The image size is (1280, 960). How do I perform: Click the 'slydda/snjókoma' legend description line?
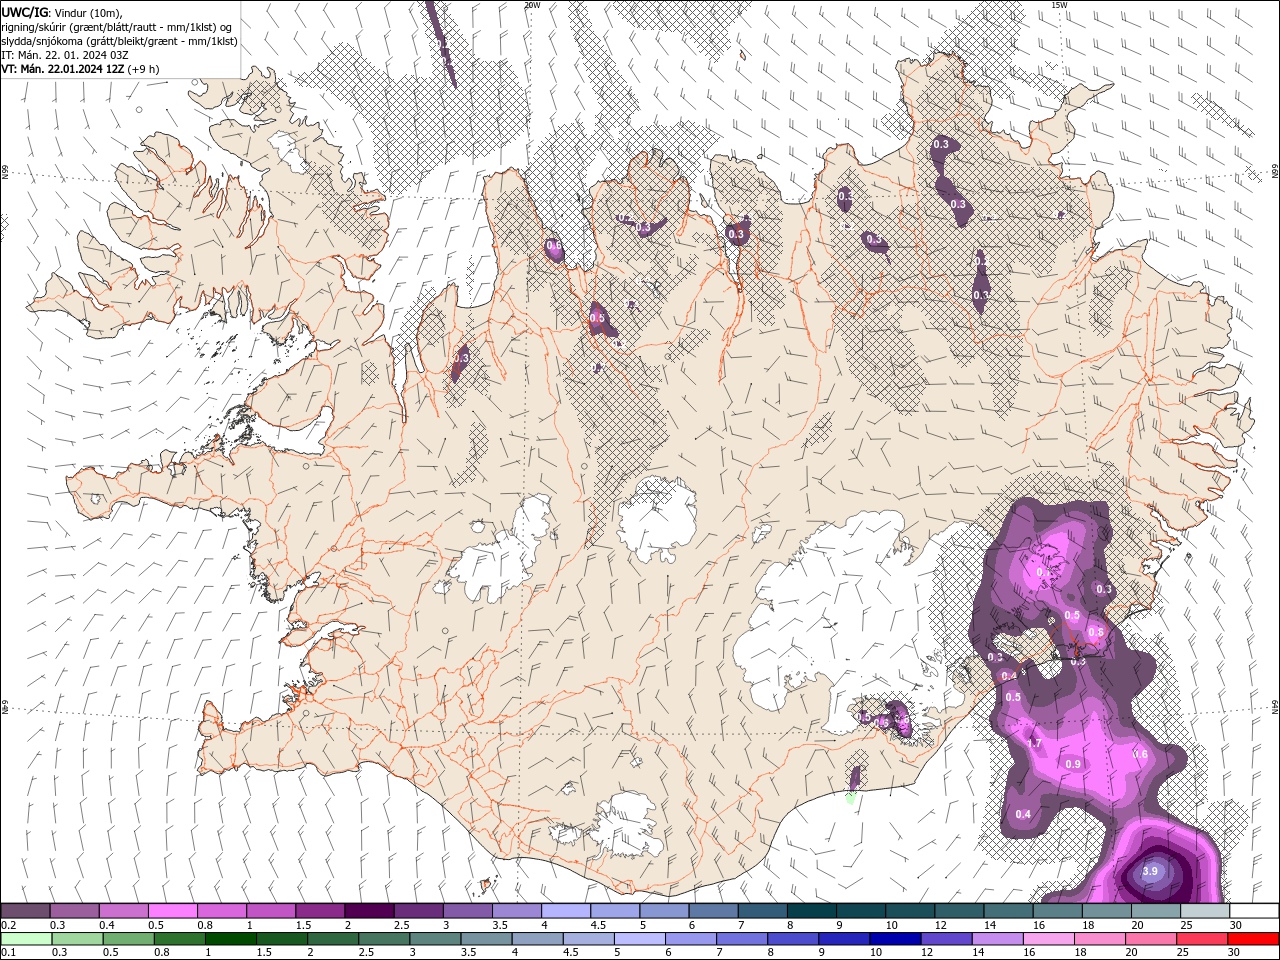120,41
